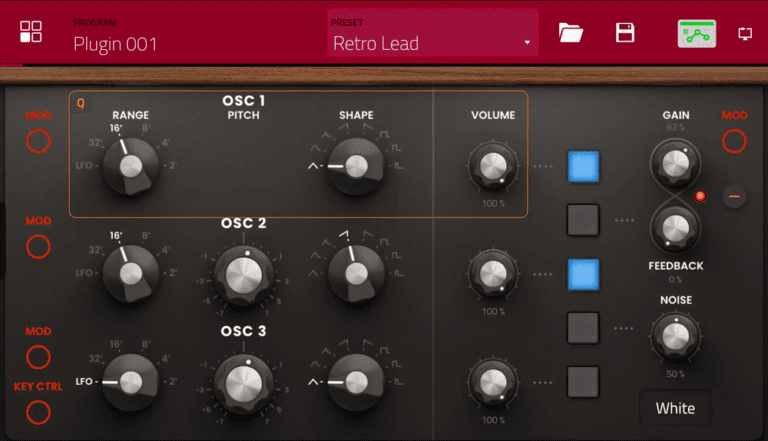This screenshot has width=768, height=441.
Task: Click the save preset floppy disk icon
Action: pyautogui.click(x=625, y=32)
